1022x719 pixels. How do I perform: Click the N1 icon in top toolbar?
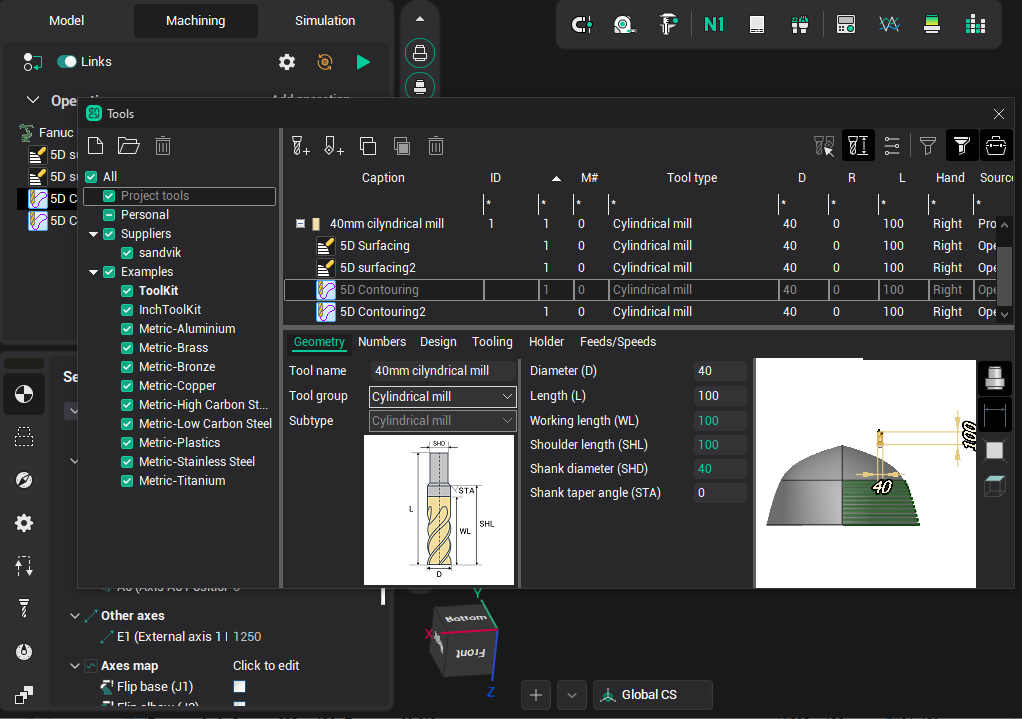pyautogui.click(x=714, y=25)
